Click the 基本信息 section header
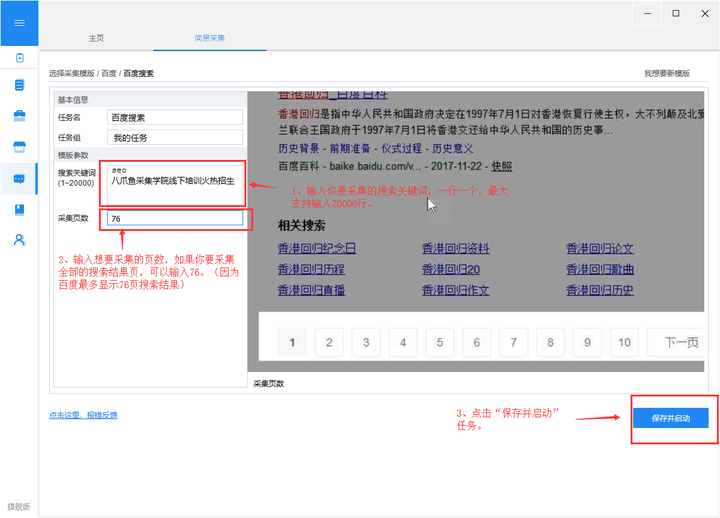Image resolution: width=720 pixels, height=518 pixels. 73,100
